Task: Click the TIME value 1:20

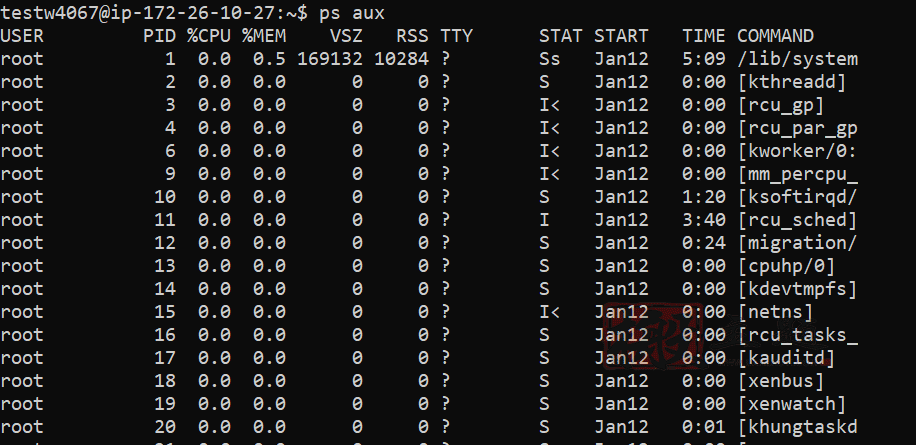Action: (x=704, y=197)
